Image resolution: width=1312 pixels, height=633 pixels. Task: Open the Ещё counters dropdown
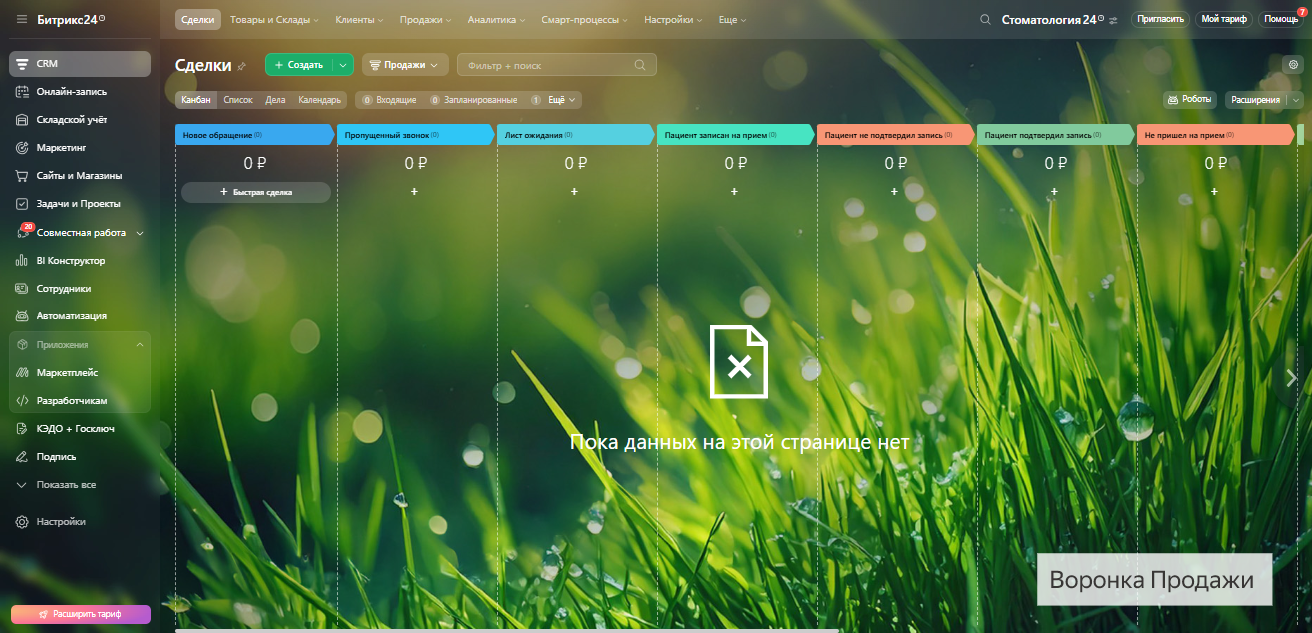[563, 100]
